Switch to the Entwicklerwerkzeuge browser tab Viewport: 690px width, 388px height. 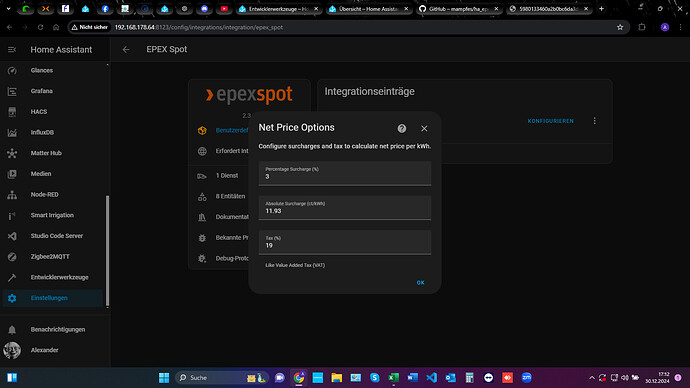click(x=279, y=9)
